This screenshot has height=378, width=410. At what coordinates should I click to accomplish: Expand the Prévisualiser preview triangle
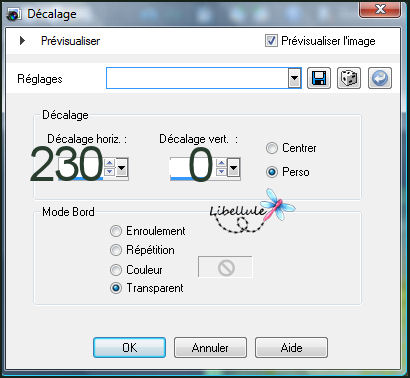(22, 41)
